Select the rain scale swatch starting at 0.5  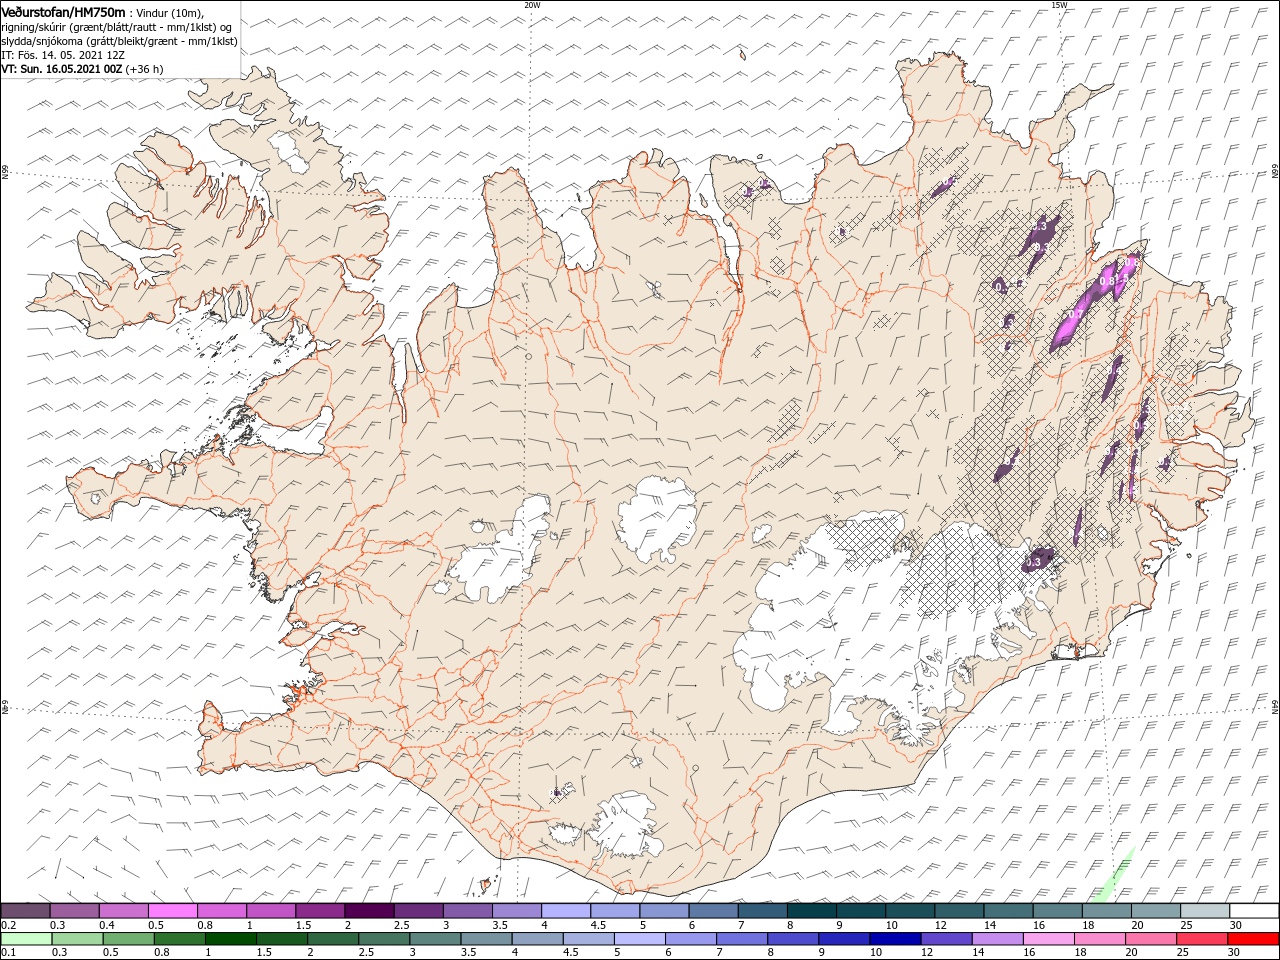tap(128, 939)
